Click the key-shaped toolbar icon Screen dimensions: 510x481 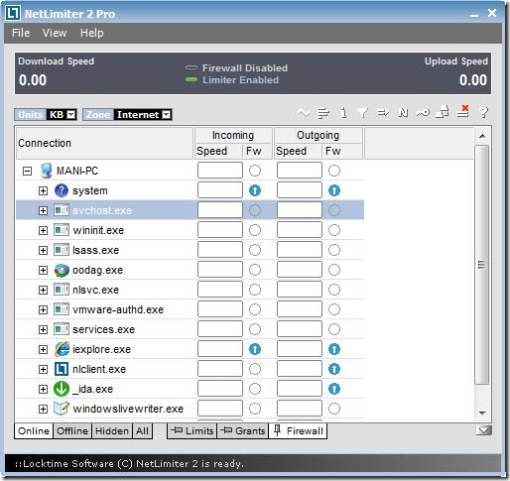[423, 113]
